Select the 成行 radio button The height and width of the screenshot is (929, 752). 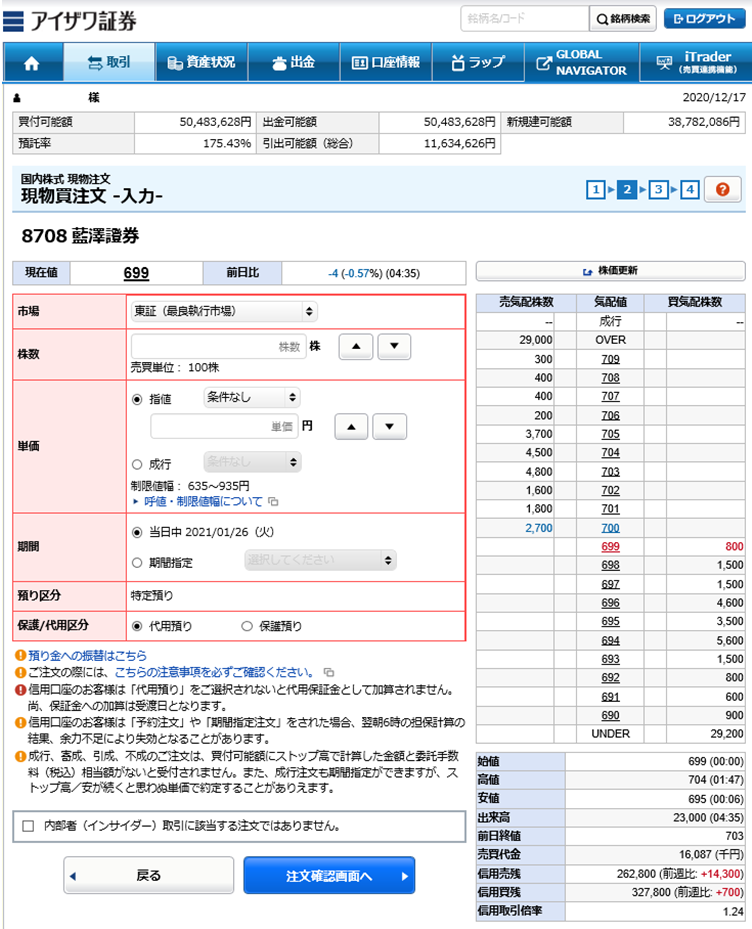point(137,464)
